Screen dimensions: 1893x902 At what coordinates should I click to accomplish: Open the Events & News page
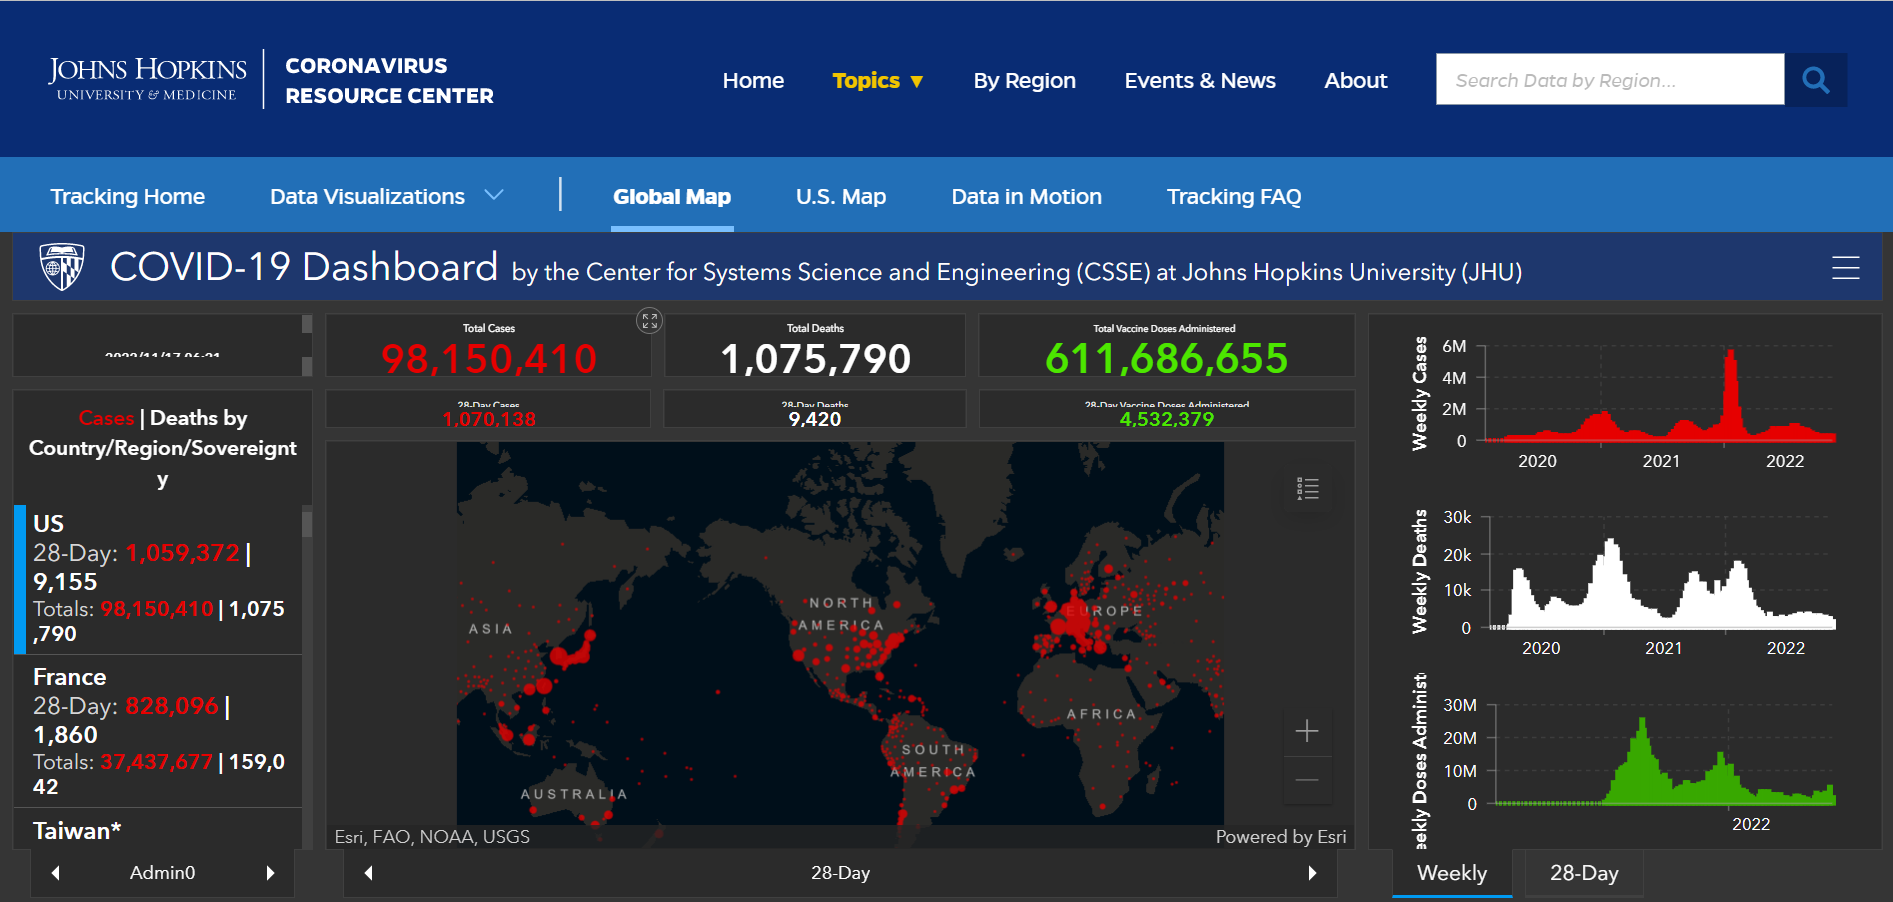tap(1199, 81)
